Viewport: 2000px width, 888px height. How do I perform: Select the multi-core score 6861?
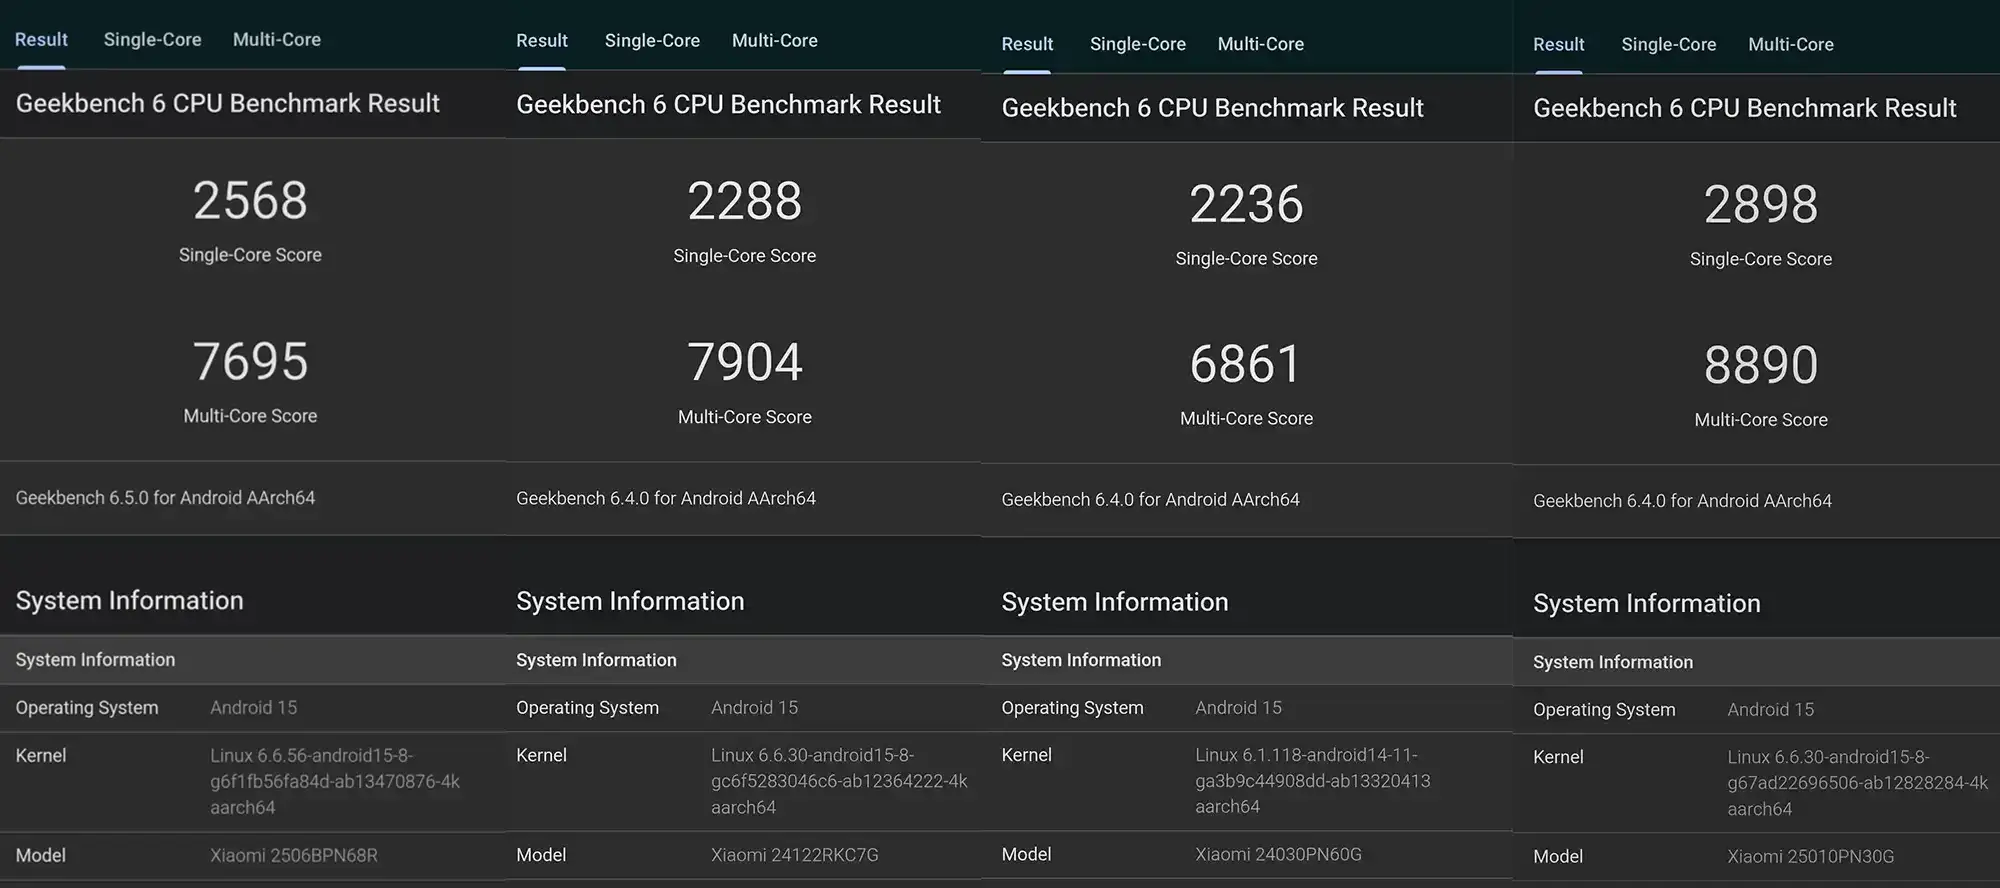(x=1246, y=365)
